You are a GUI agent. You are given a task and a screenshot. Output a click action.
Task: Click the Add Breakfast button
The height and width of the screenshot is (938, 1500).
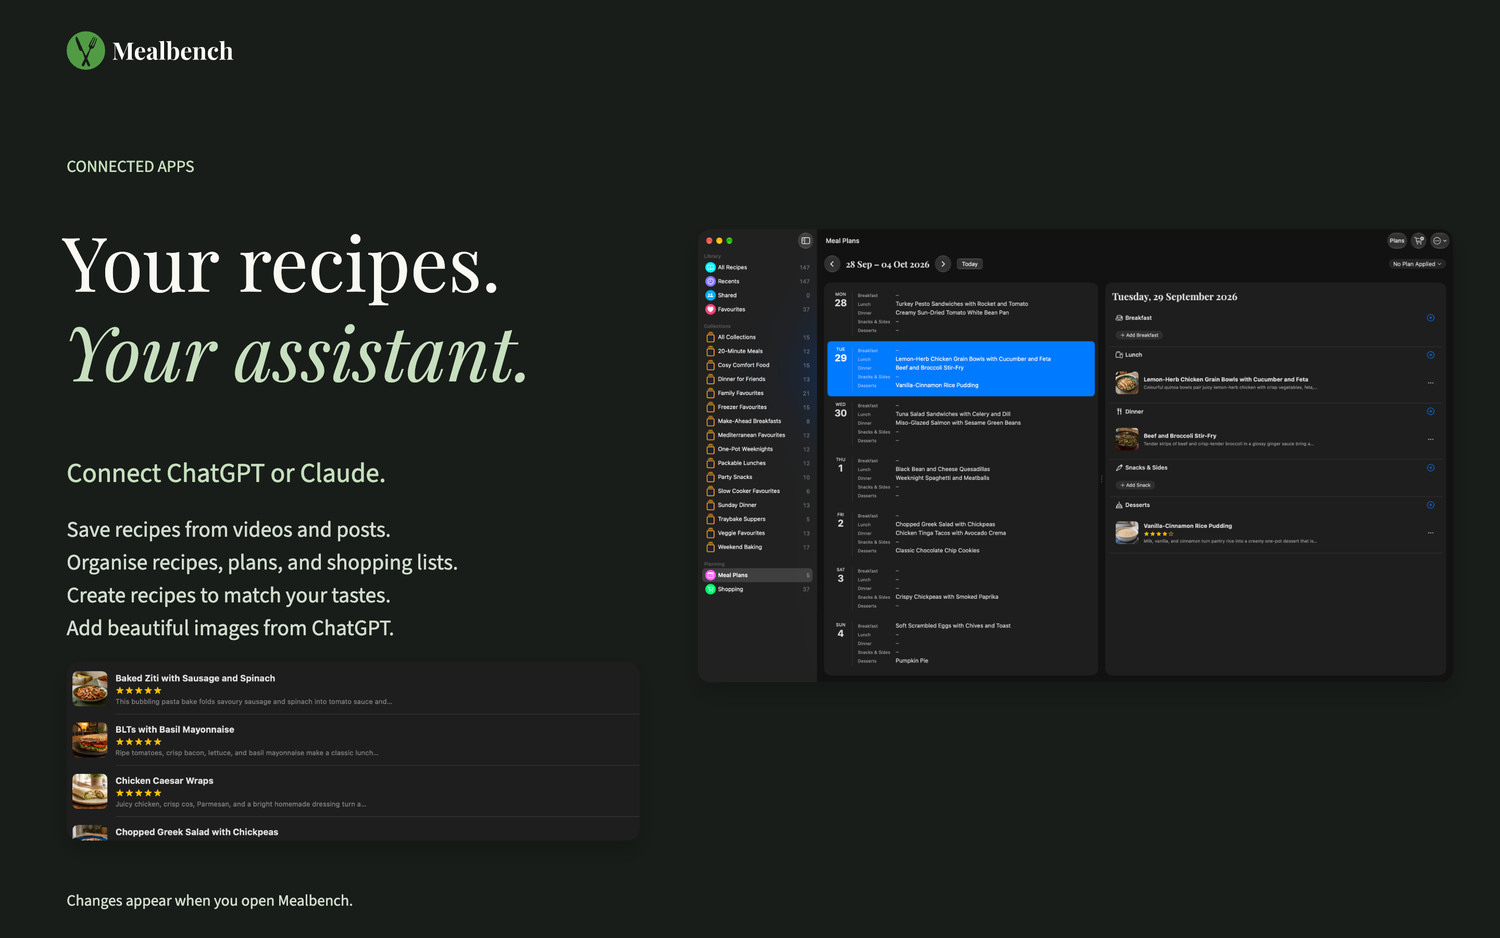click(1140, 335)
